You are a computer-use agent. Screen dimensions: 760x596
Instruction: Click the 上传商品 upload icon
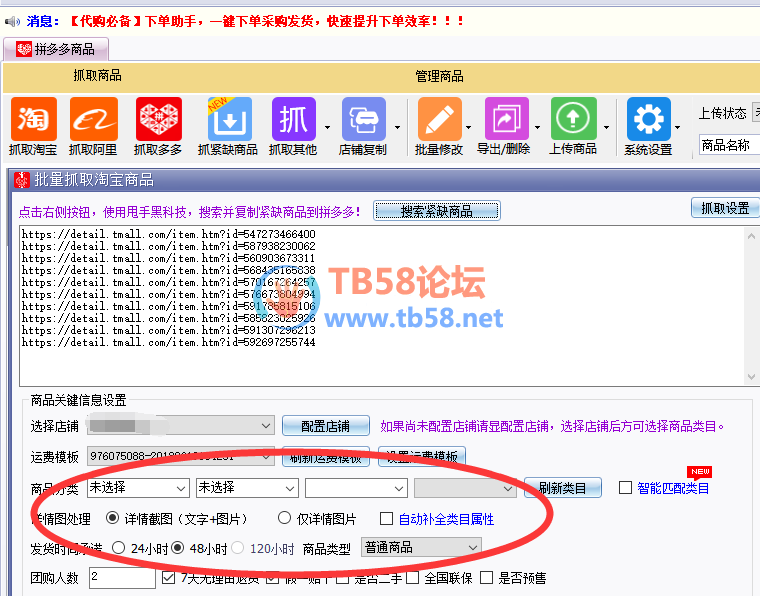pos(573,120)
